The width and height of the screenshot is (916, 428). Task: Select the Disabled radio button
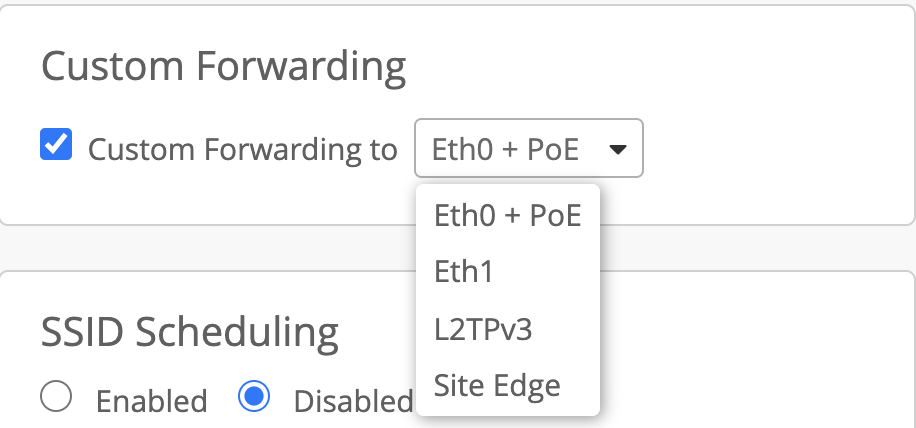[254, 398]
